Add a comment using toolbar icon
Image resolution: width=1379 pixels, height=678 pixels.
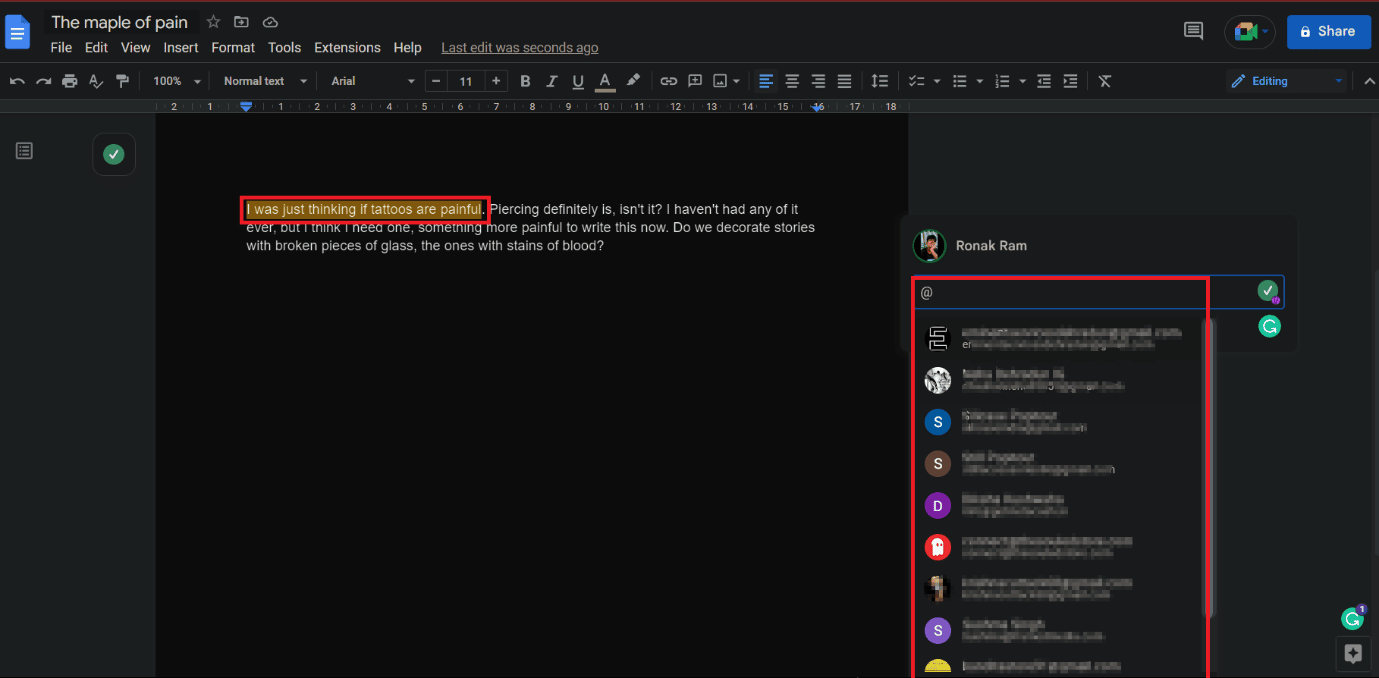pyautogui.click(x=695, y=81)
